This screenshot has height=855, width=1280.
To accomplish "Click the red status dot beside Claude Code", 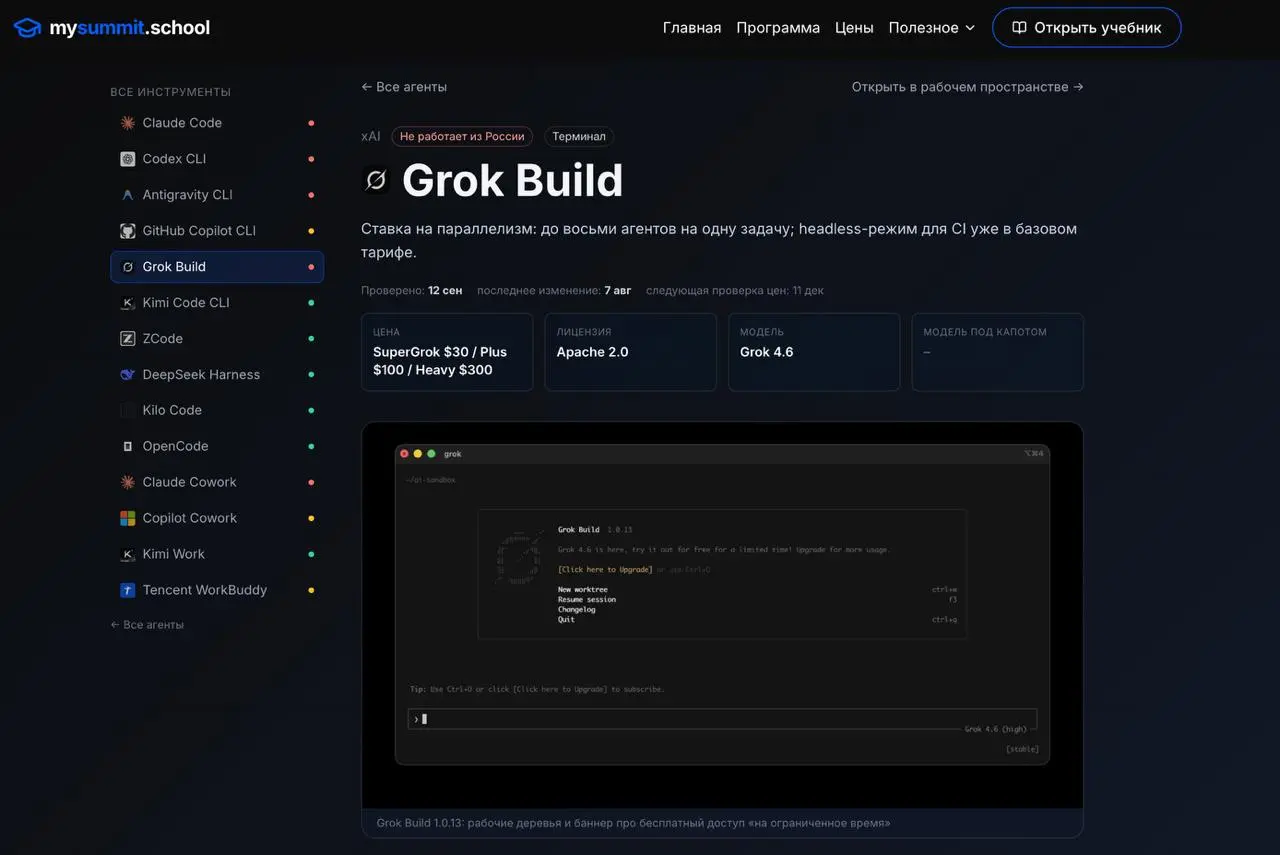I will pos(311,123).
